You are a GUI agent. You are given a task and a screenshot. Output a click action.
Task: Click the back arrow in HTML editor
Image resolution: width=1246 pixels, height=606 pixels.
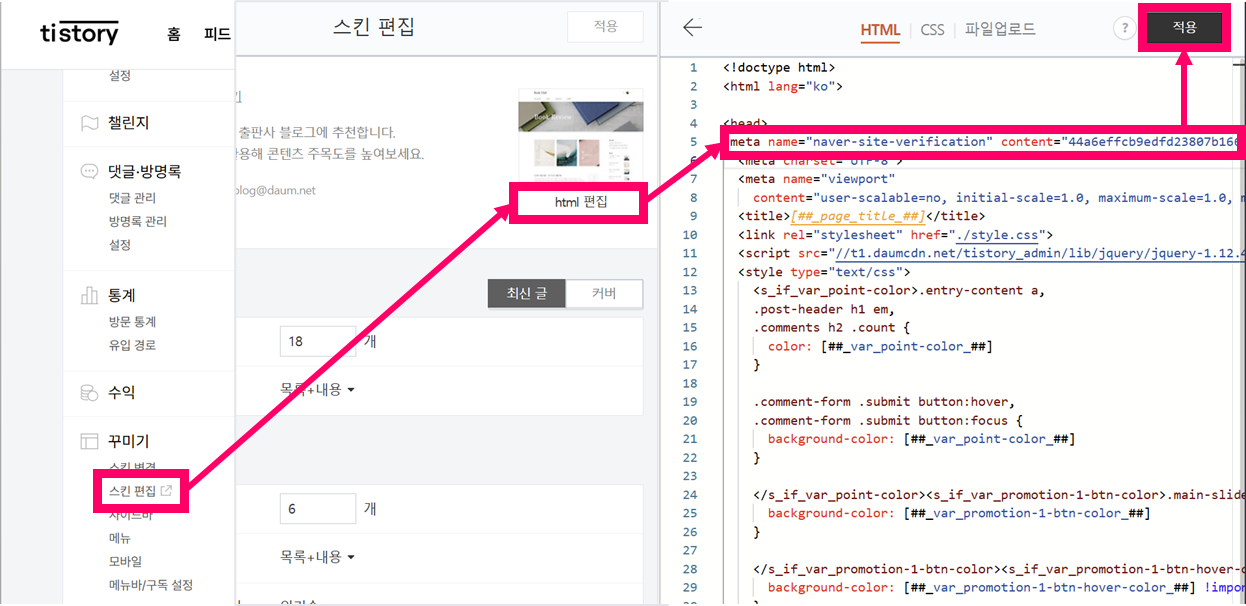[x=692, y=28]
